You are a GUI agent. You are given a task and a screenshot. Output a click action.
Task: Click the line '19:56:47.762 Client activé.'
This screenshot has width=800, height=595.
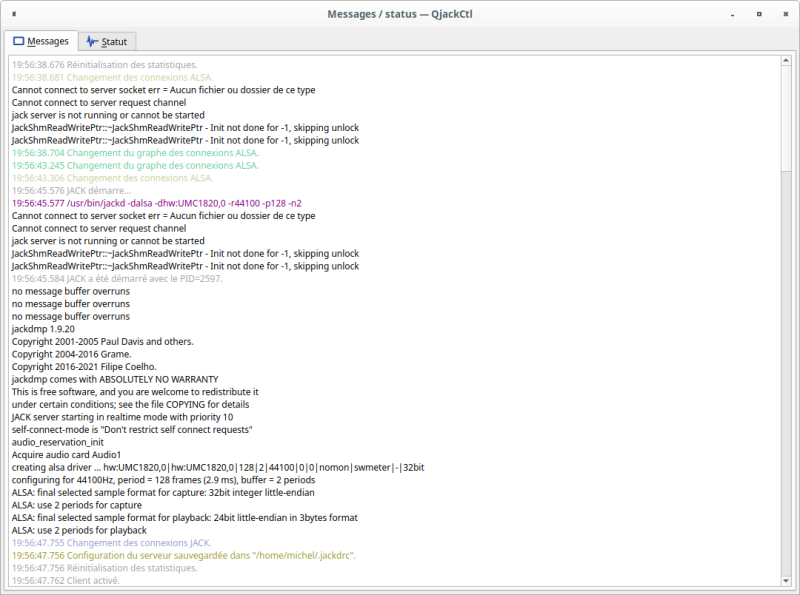click(65, 581)
